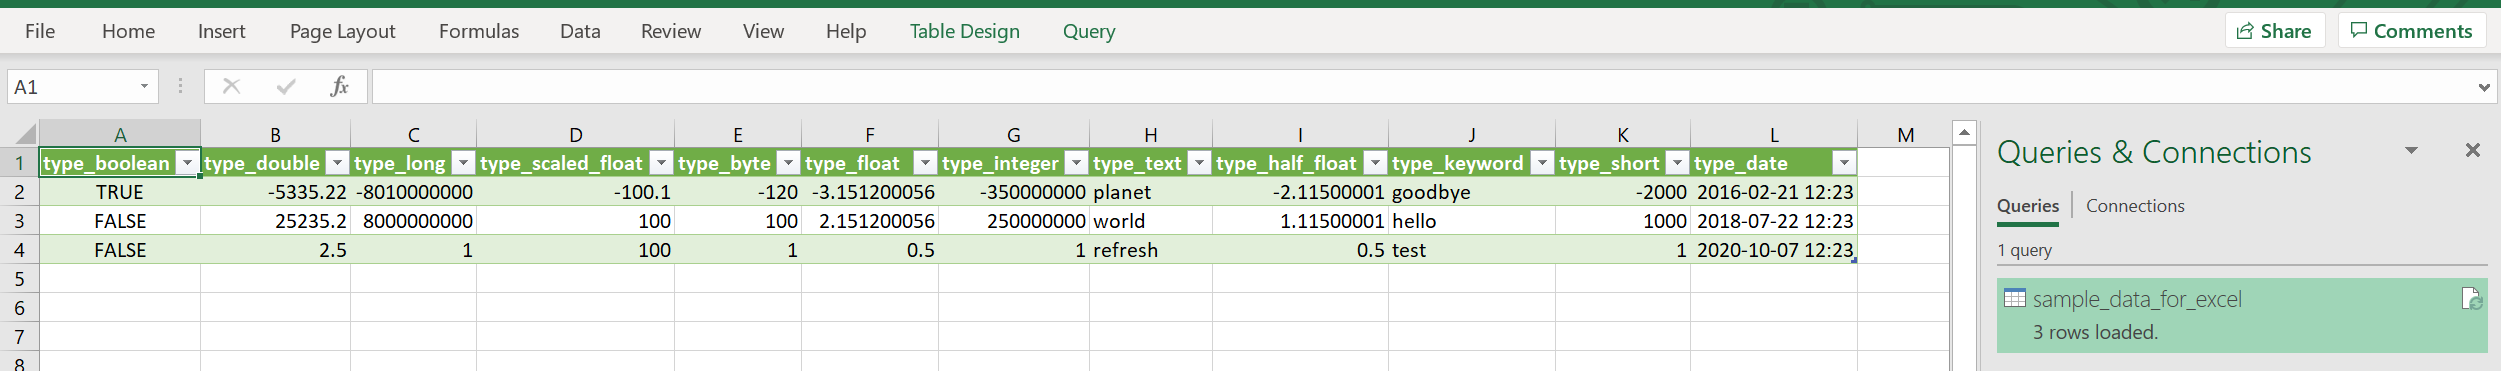This screenshot has width=2501, height=371.
Task: Select the cell with 8000000000
Action: pyautogui.click(x=413, y=221)
